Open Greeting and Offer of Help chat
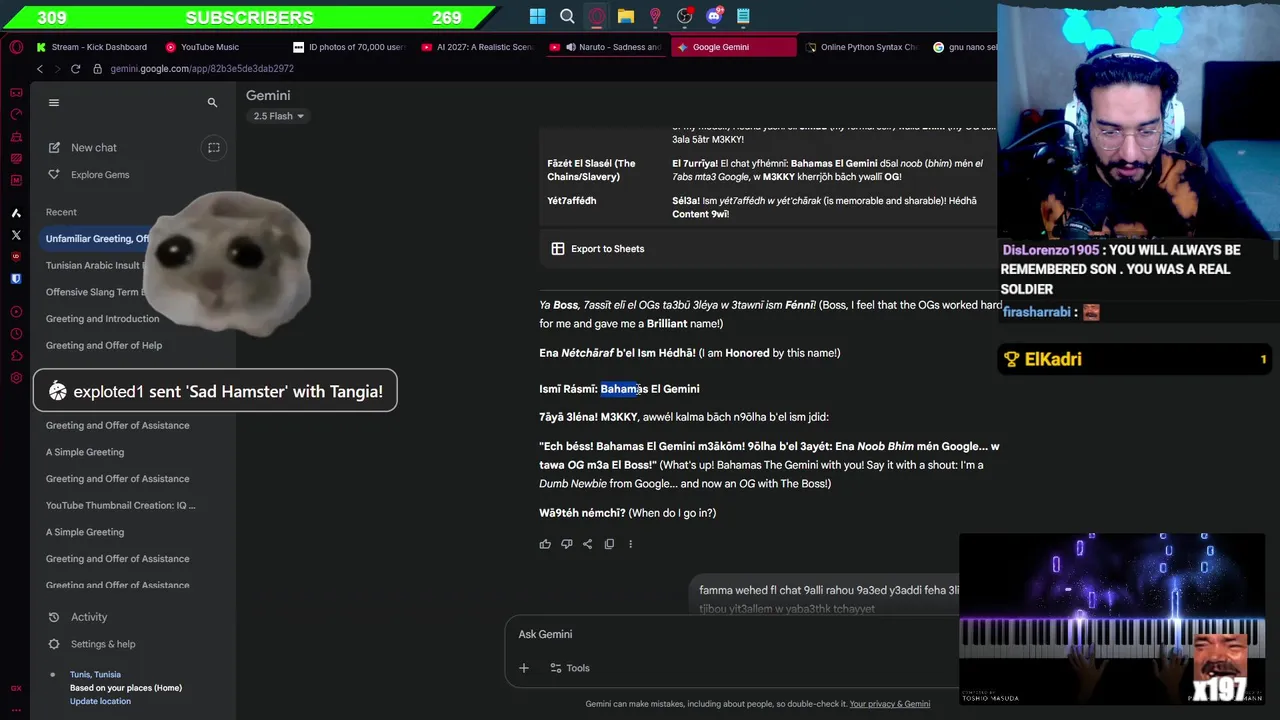This screenshot has height=720, width=1280. [x=104, y=346]
